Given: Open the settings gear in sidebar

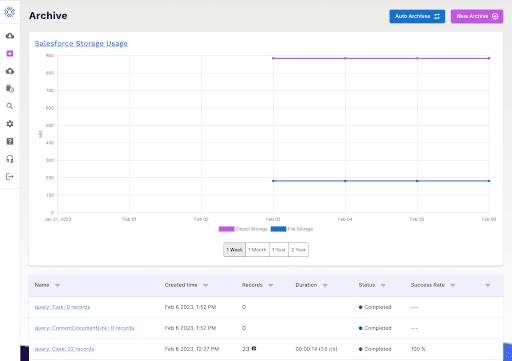Looking at the screenshot, I should (10, 124).
